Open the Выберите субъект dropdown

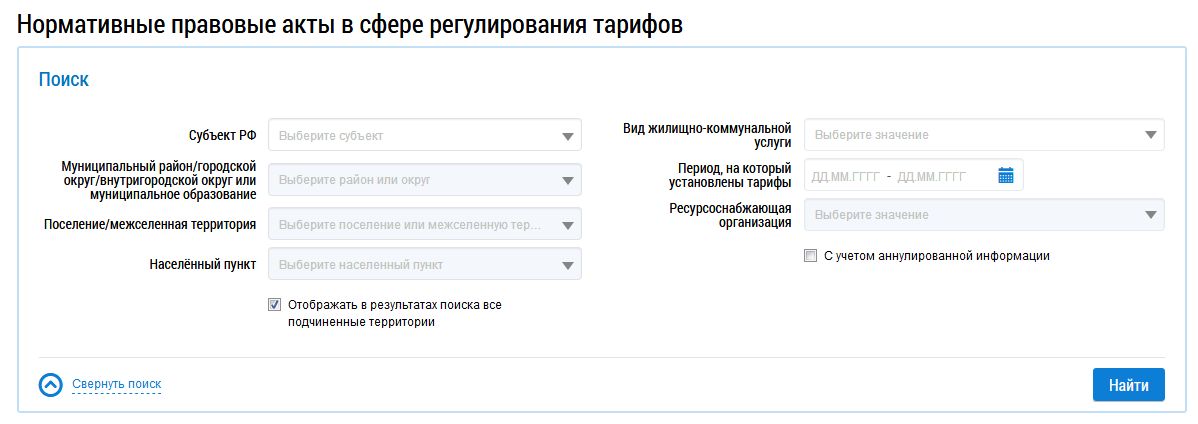(x=425, y=135)
